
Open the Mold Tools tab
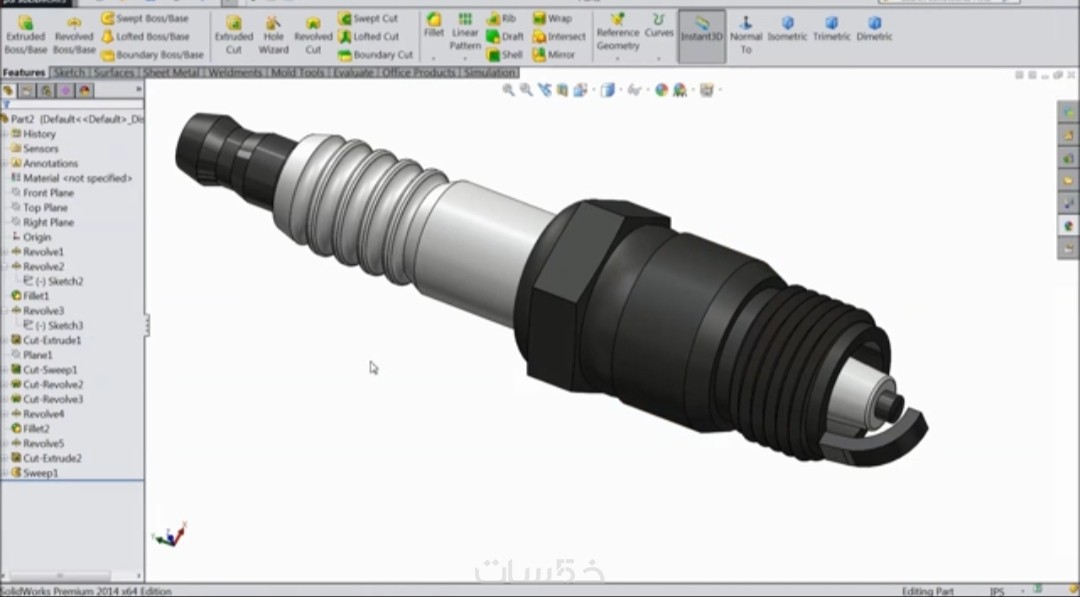[x=298, y=72]
